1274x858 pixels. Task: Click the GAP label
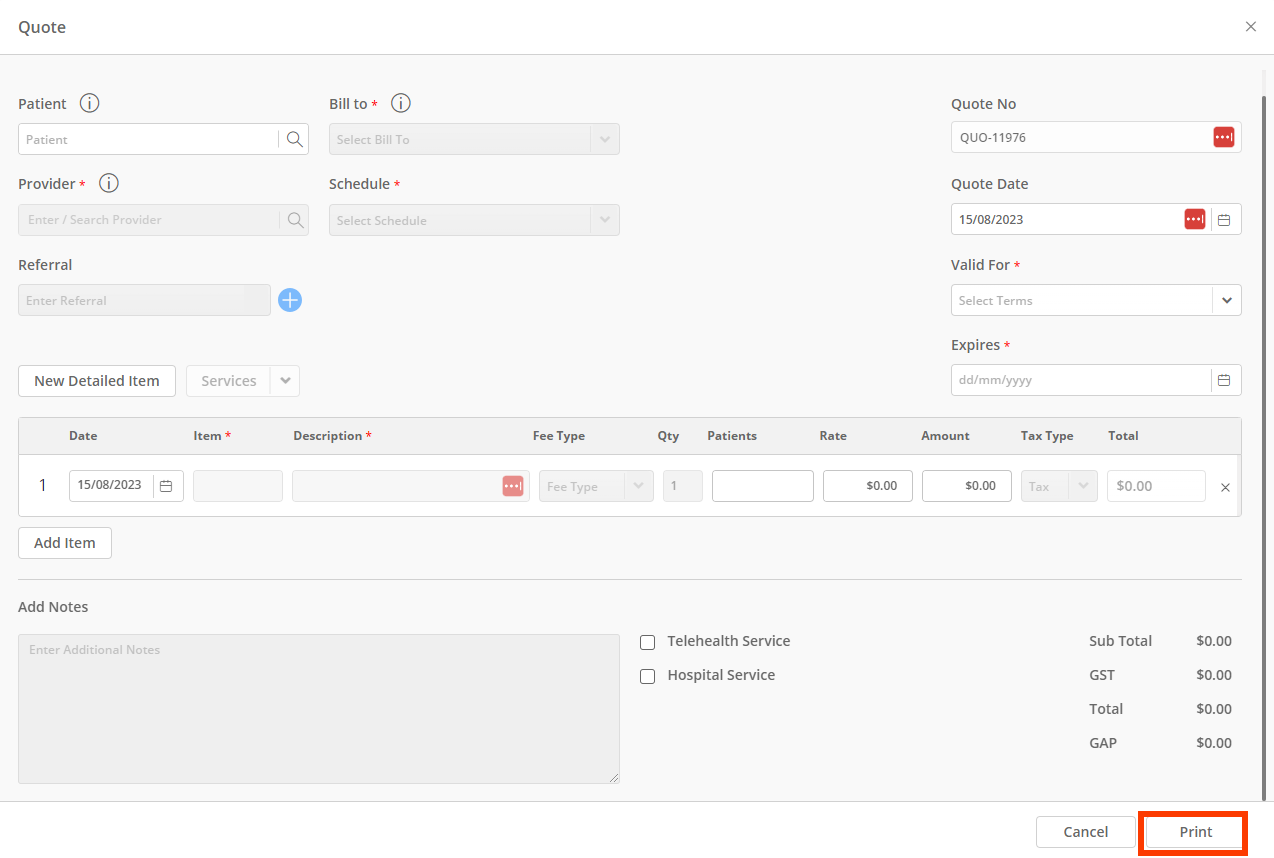click(1103, 743)
